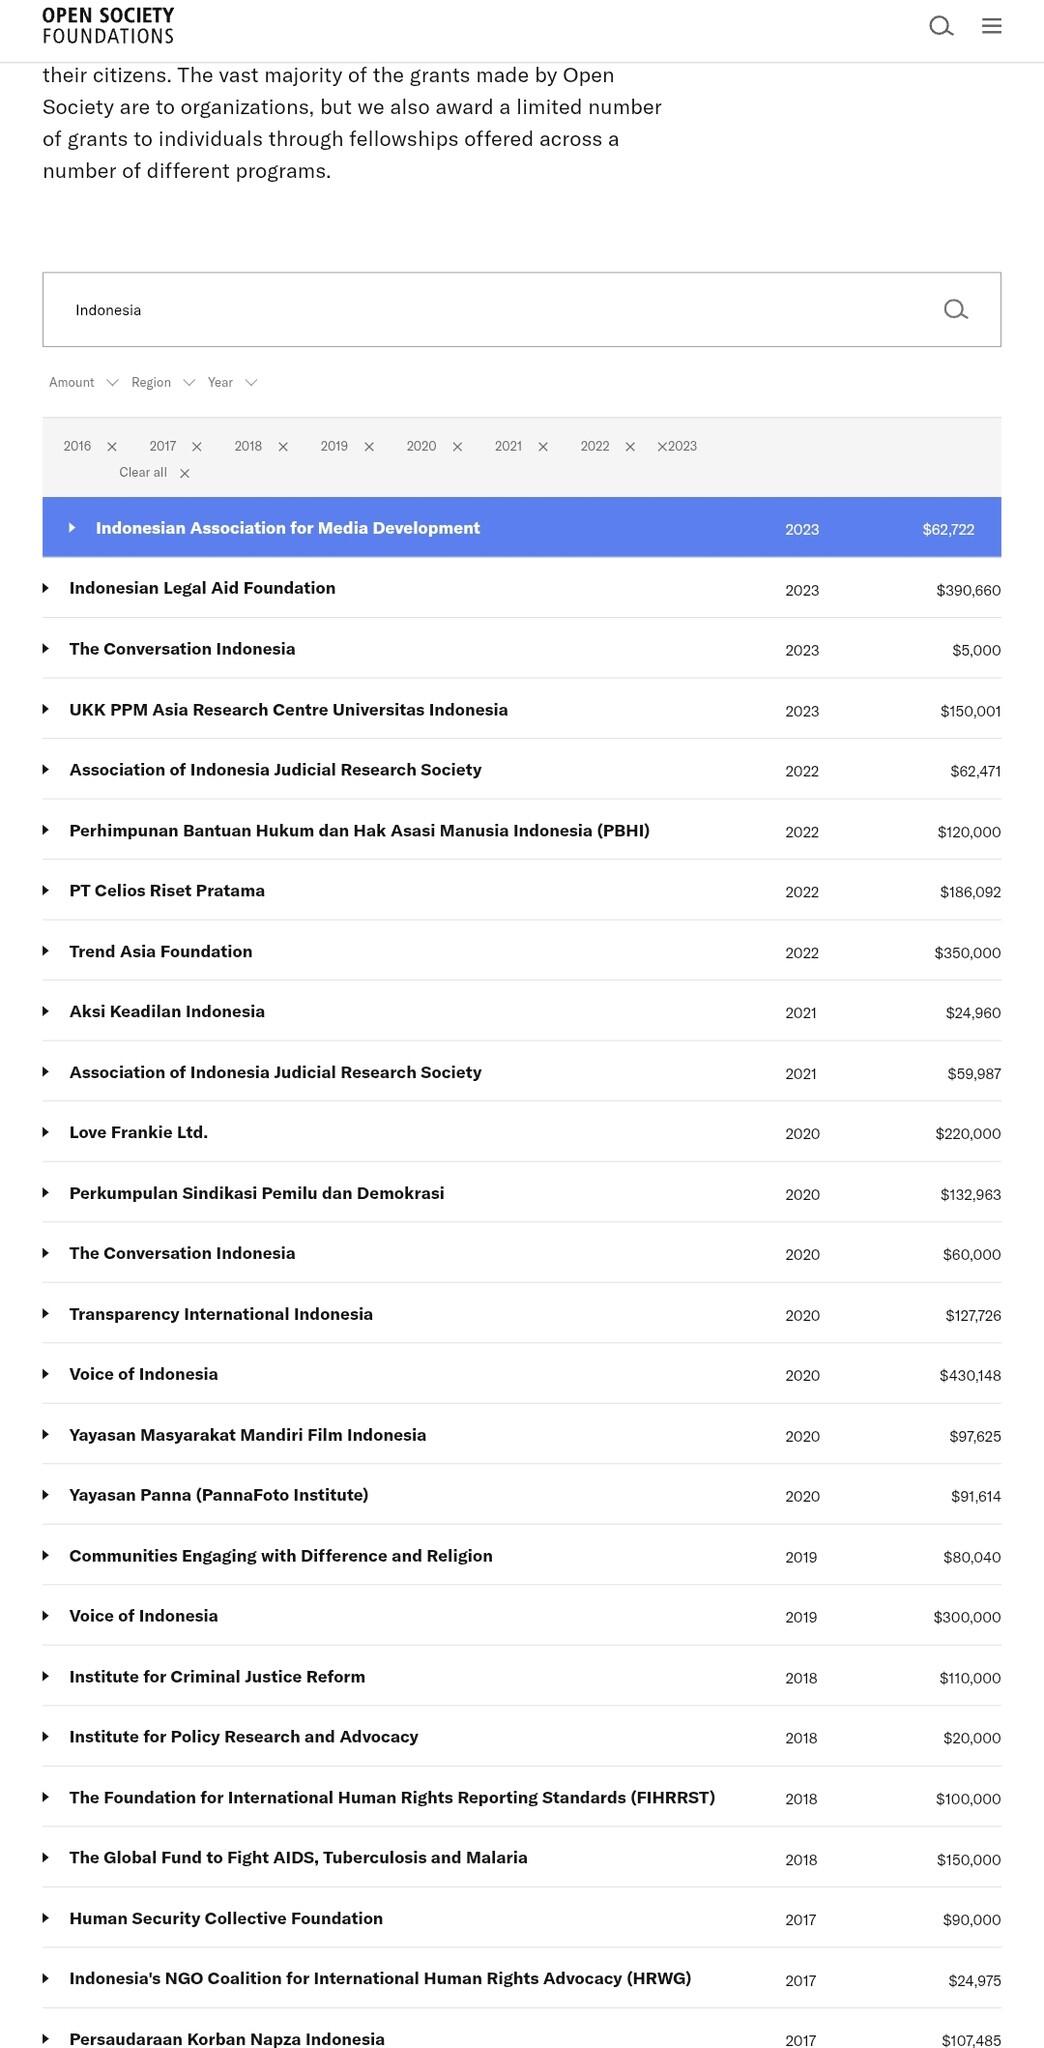Open the site search in the header
The width and height of the screenshot is (1044, 2048).
pos(941,26)
